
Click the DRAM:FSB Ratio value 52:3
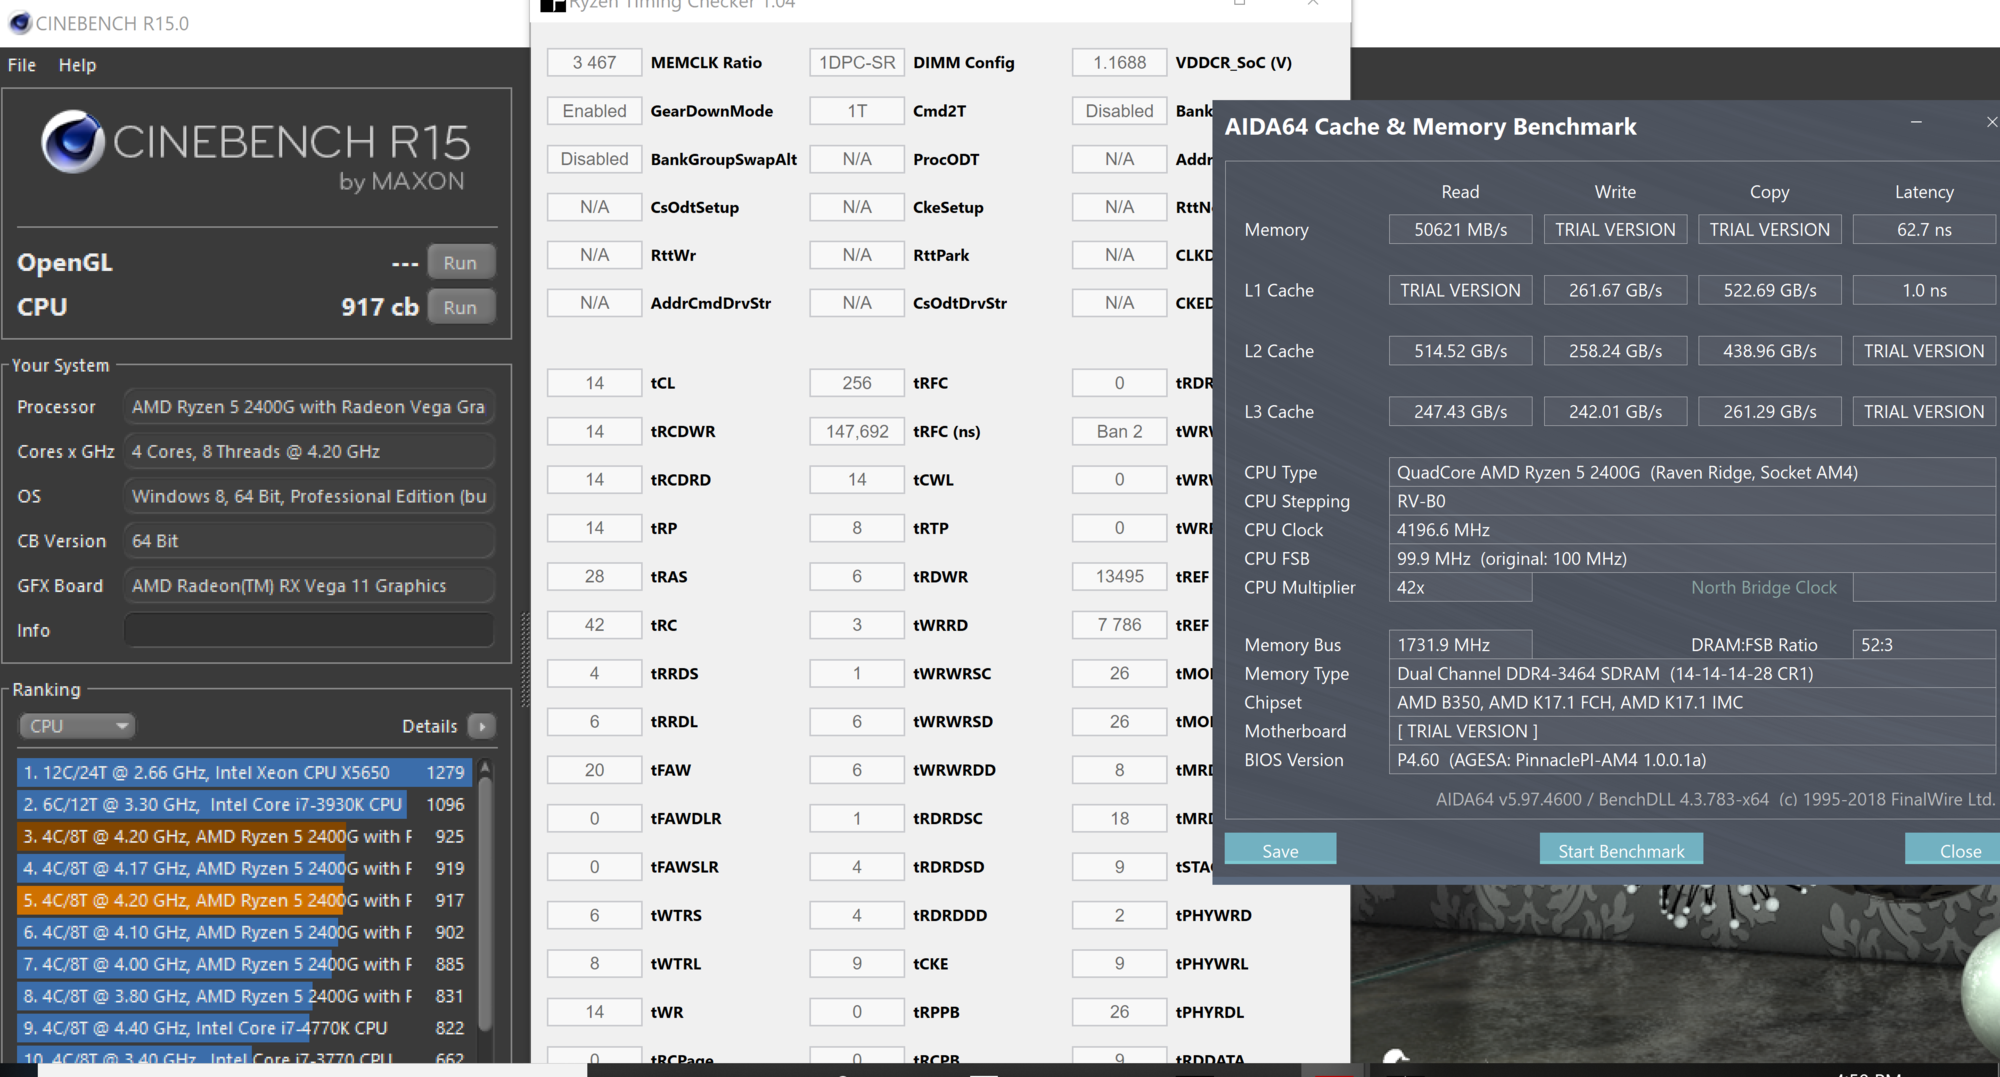click(1924, 645)
